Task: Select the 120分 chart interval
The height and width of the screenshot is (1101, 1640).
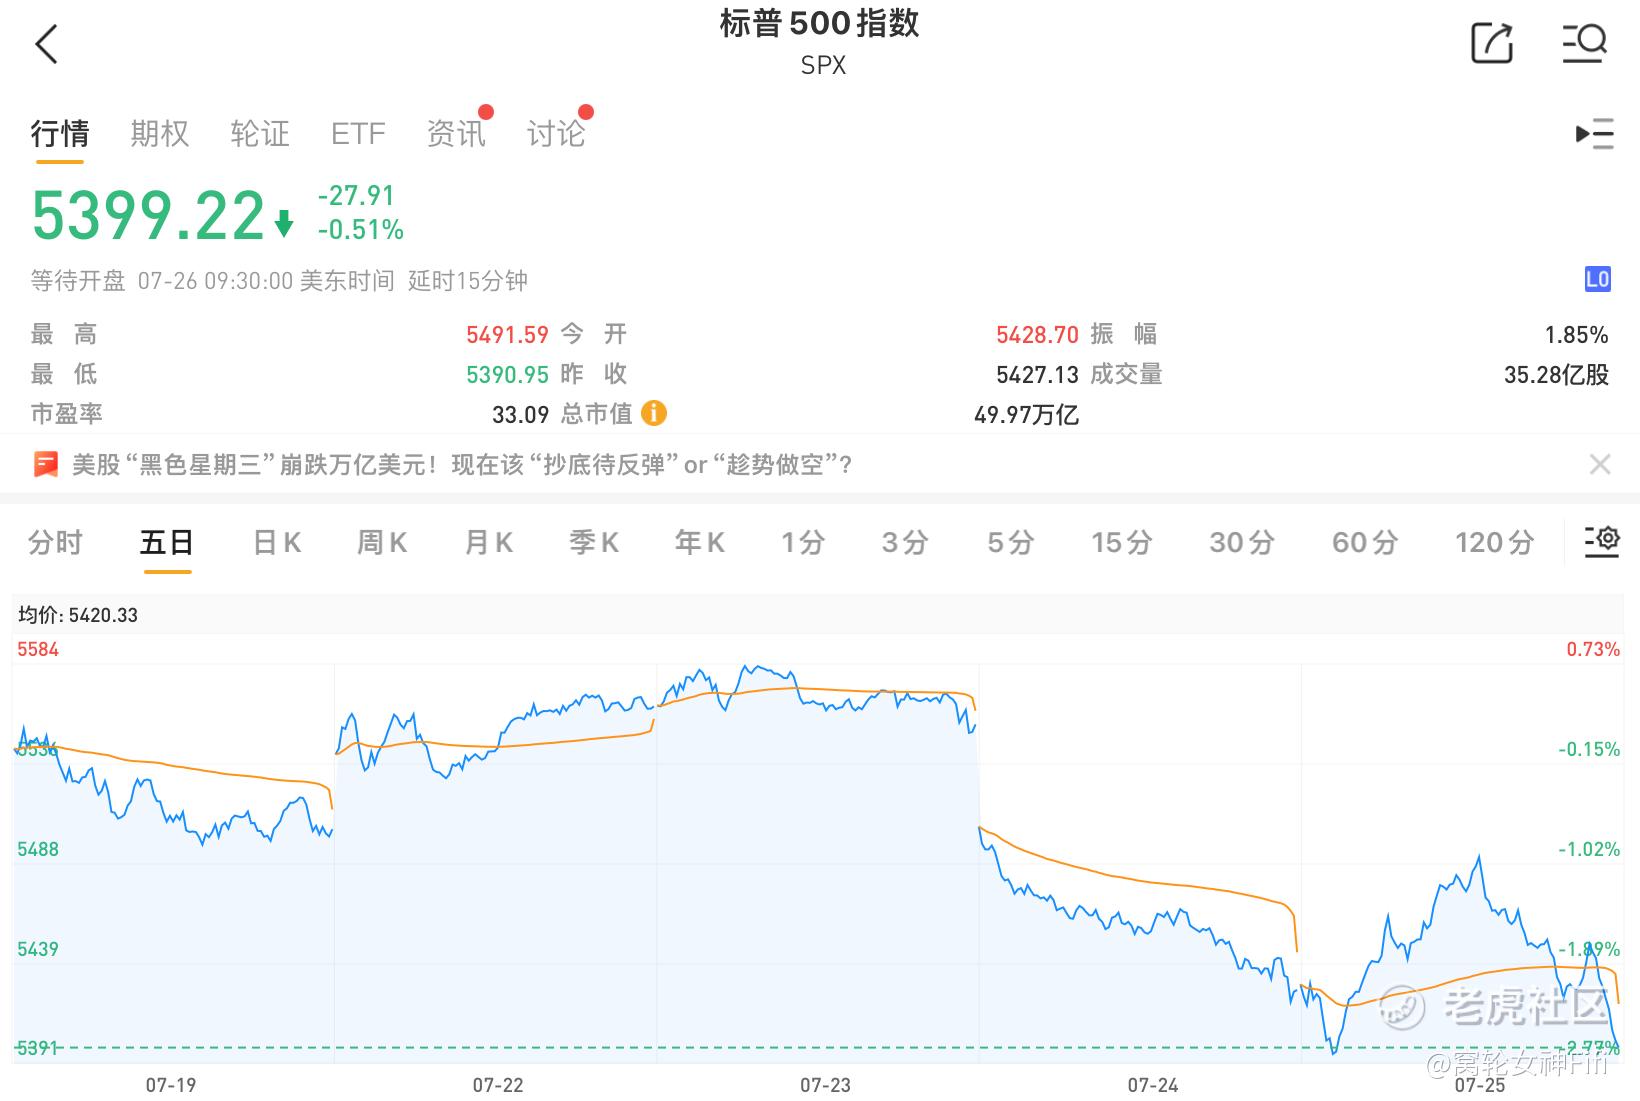Action: [x=1495, y=542]
